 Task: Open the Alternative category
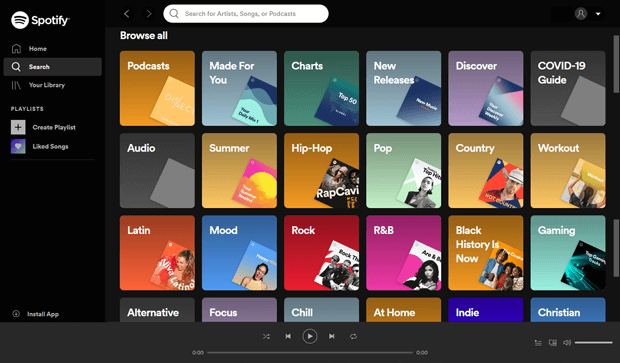click(x=157, y=310)
